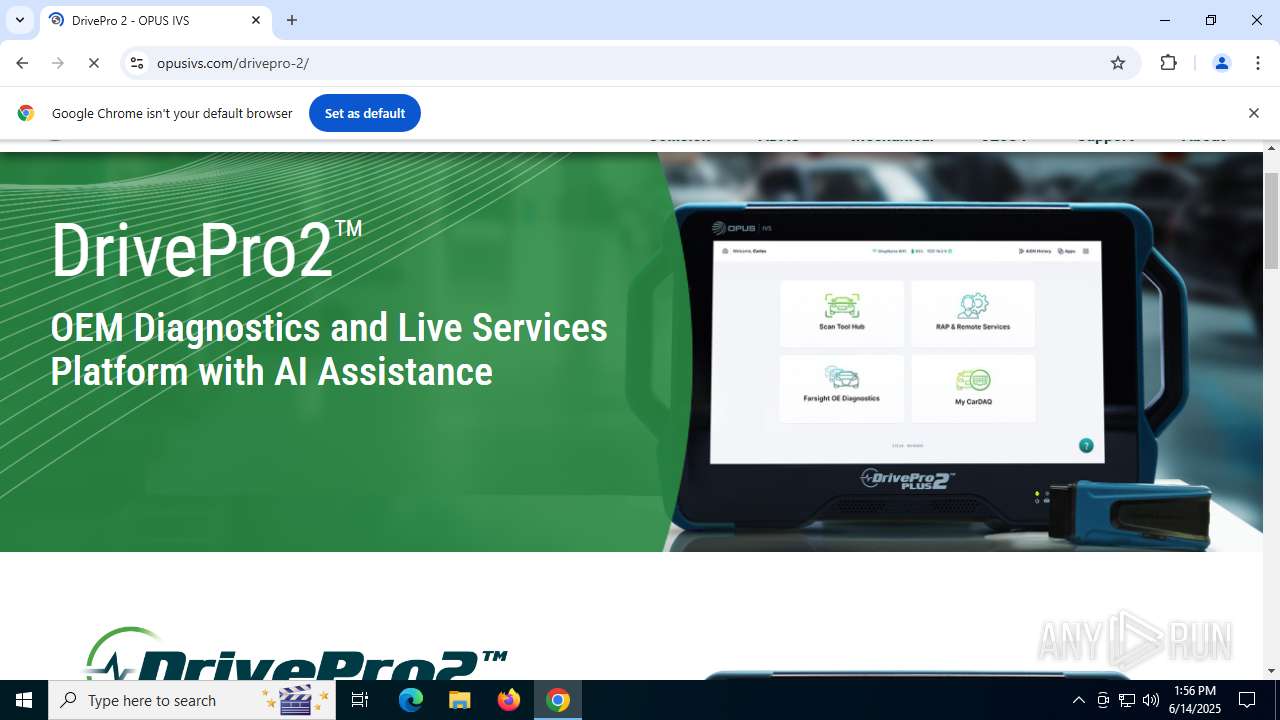Open a new tab with plus button

pos(292,20)
